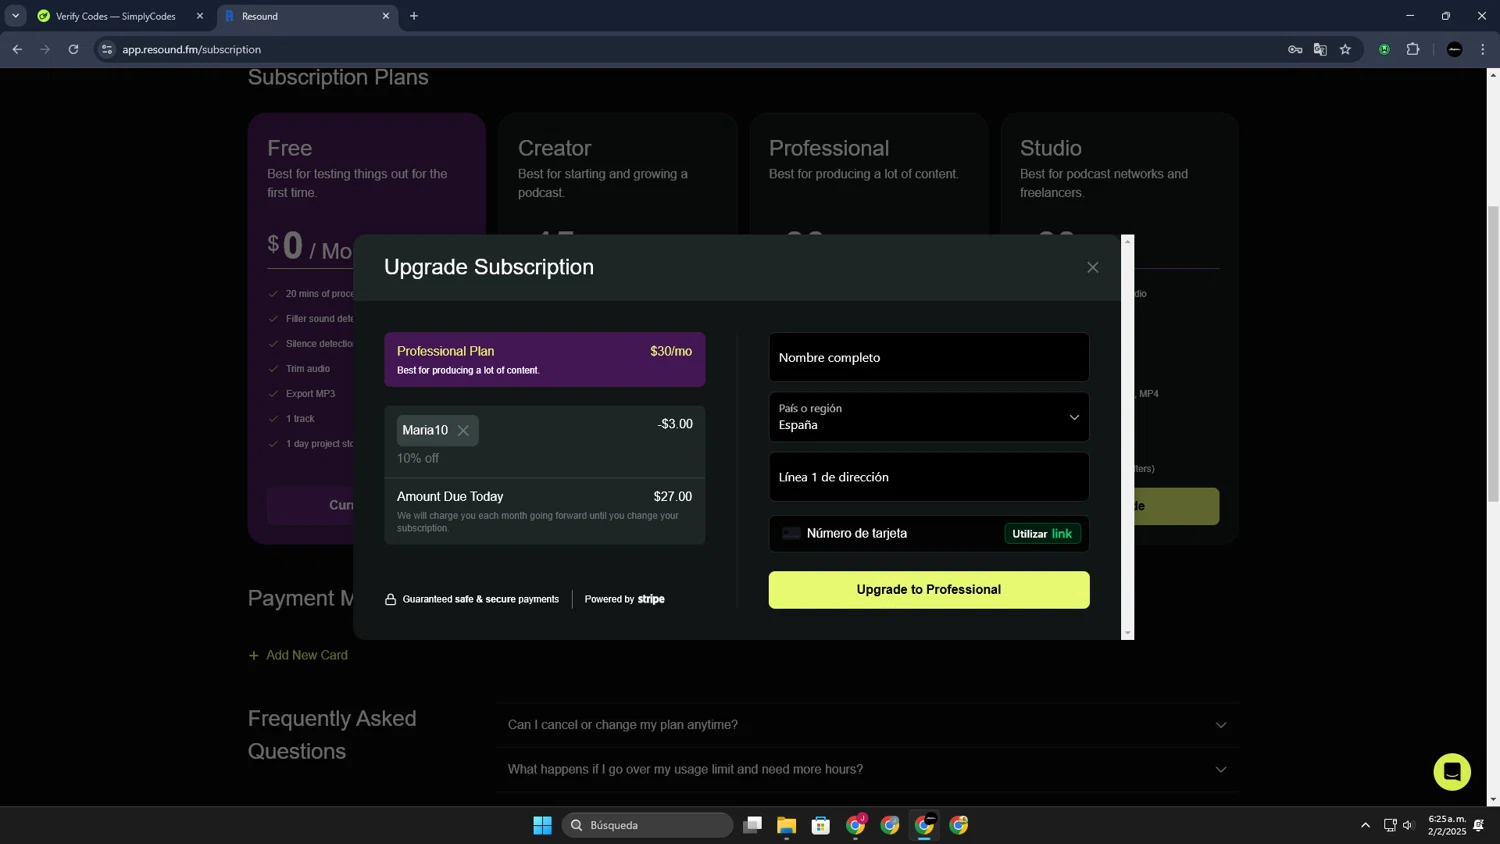1500x844 pixels.
Task: Close the Upgrade Subscription dialog
Action: [x=1092, y=267]
